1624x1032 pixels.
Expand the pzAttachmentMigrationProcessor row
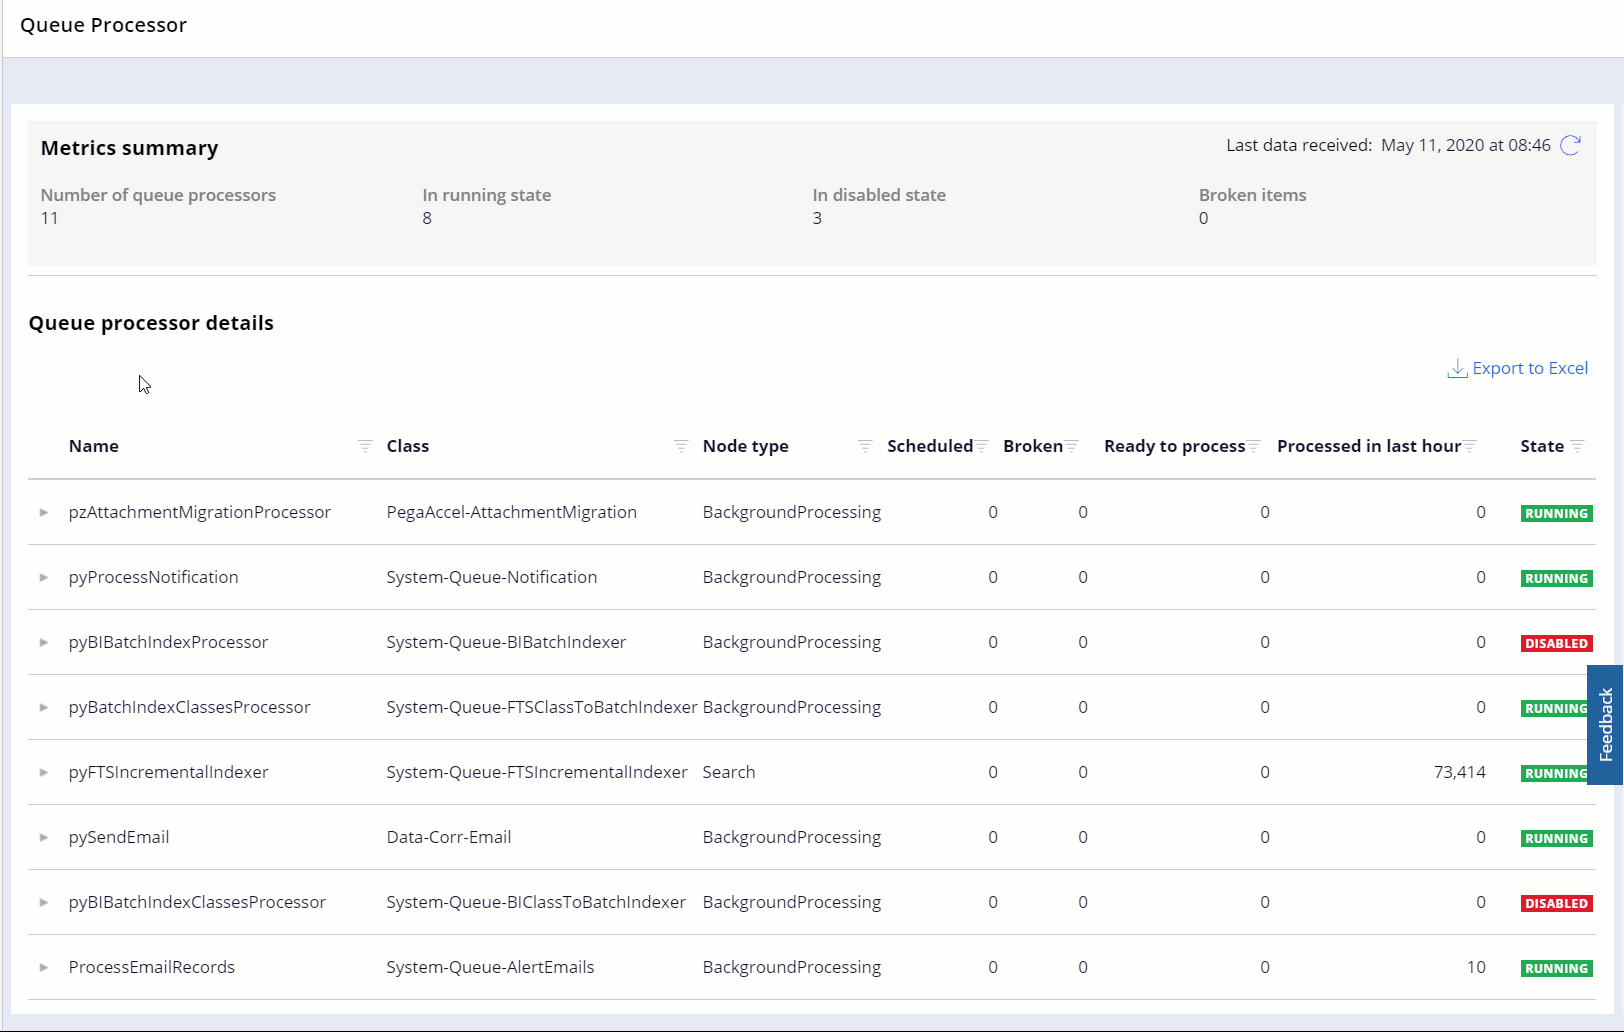point(44,512)
